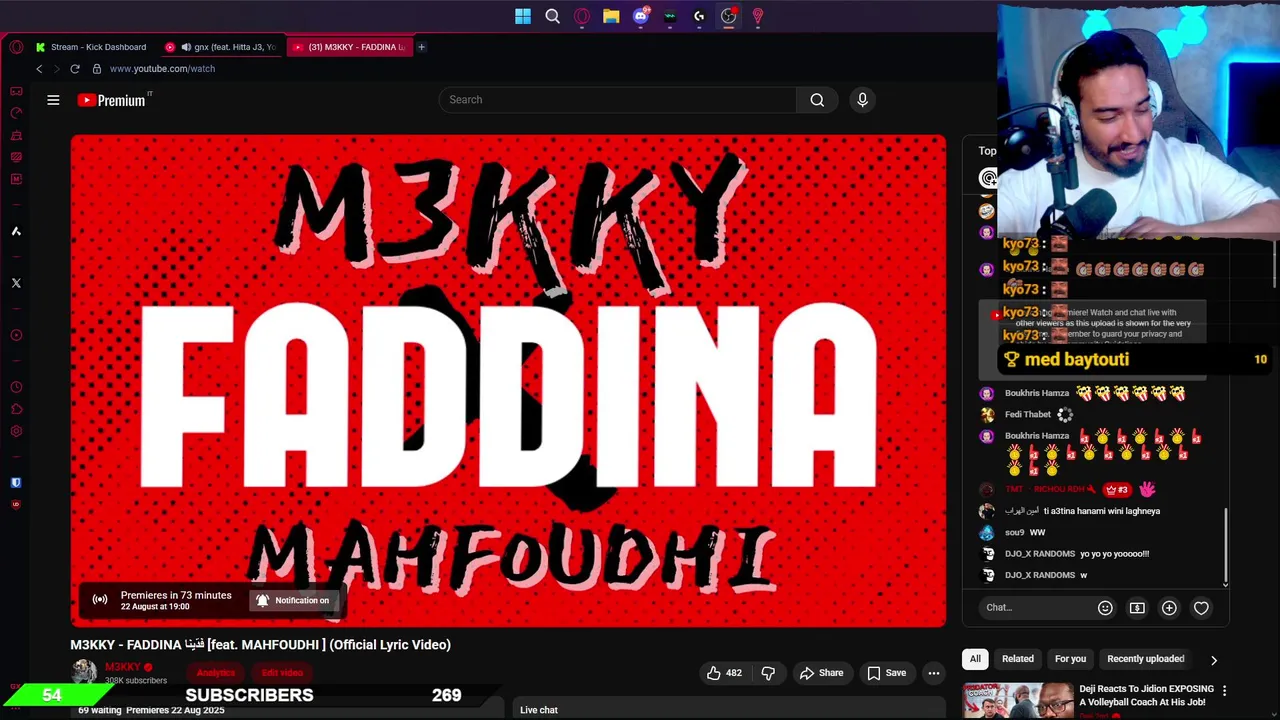Switch to the gnx (feat. Hitta J3) tab
The height and width of the screenshot is (720, 1280).
coord(222,47)
